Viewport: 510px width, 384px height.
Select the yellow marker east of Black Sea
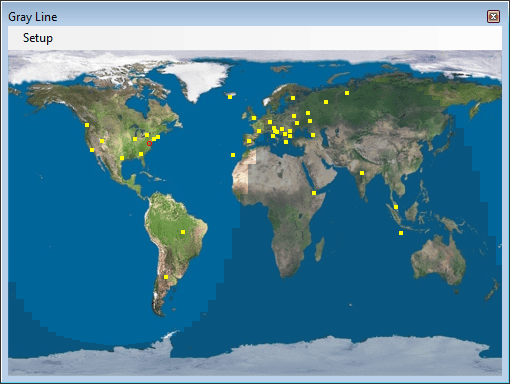[313, 135]
